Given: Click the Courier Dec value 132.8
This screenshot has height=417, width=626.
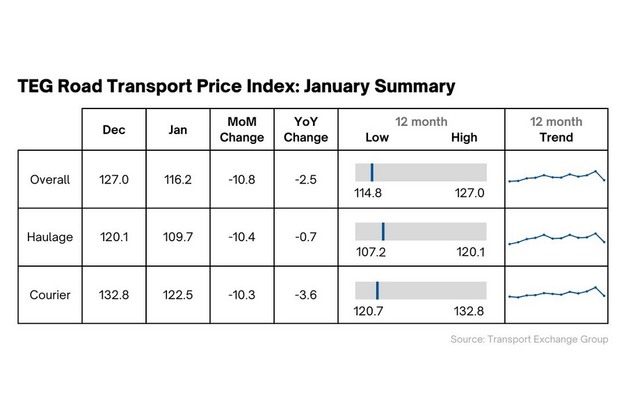Looking at the screenshot, I should coord(114,295).
